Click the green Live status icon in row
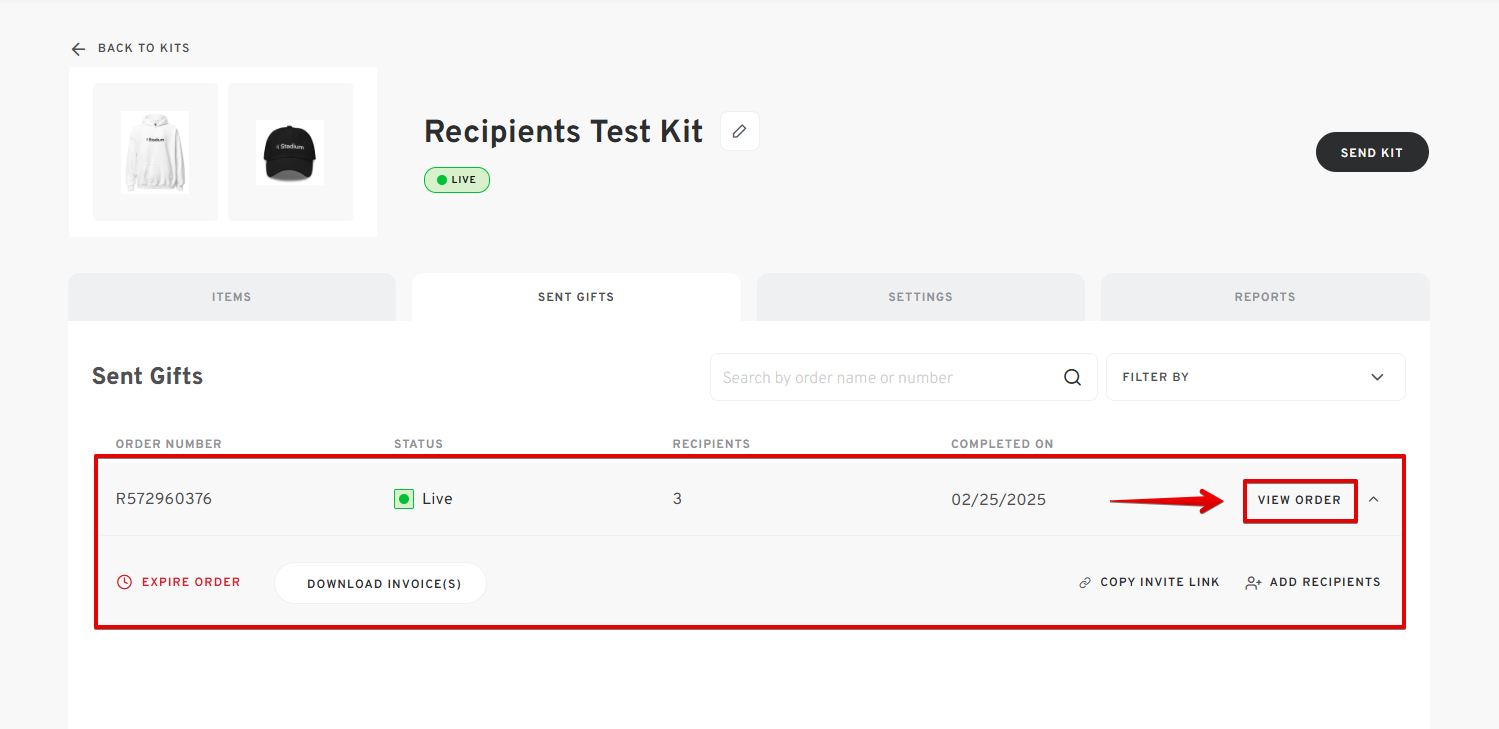 404,498
